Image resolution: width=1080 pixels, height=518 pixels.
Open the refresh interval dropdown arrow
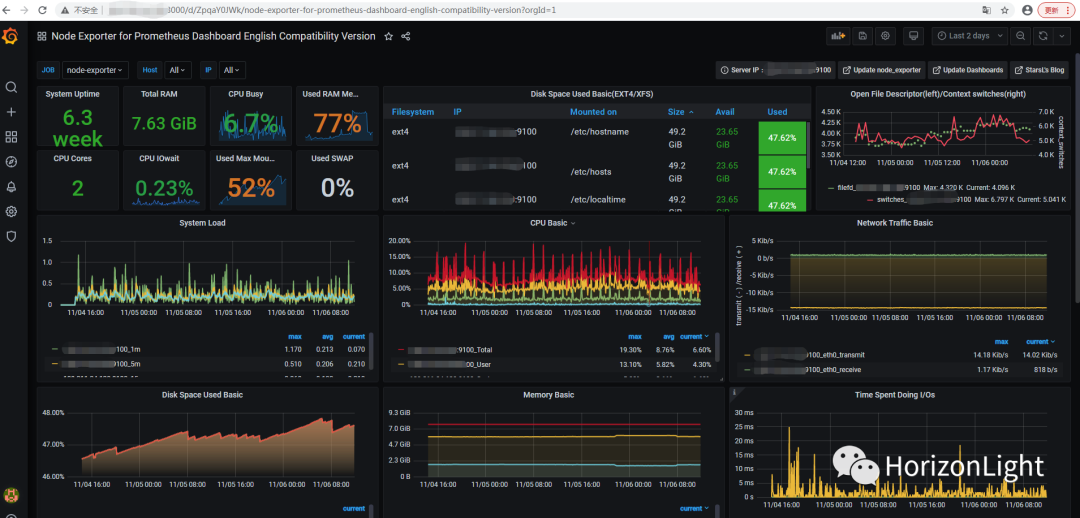click(x=1061, y=36)
